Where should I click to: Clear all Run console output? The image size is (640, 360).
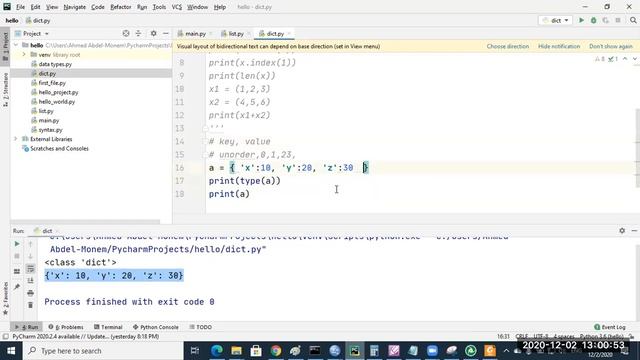[30, 305]
